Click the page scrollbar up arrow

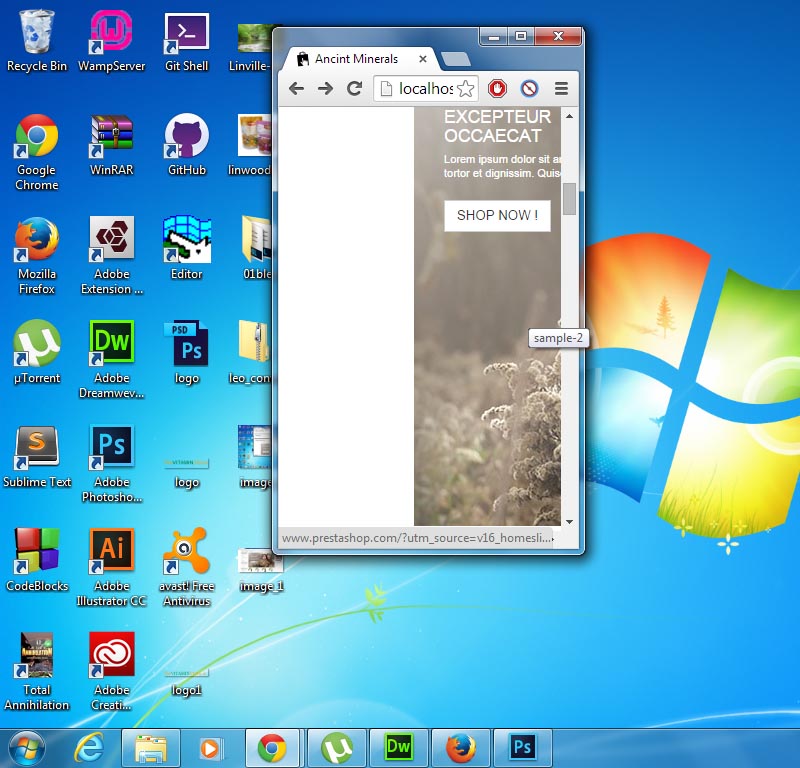click(569, 116)
